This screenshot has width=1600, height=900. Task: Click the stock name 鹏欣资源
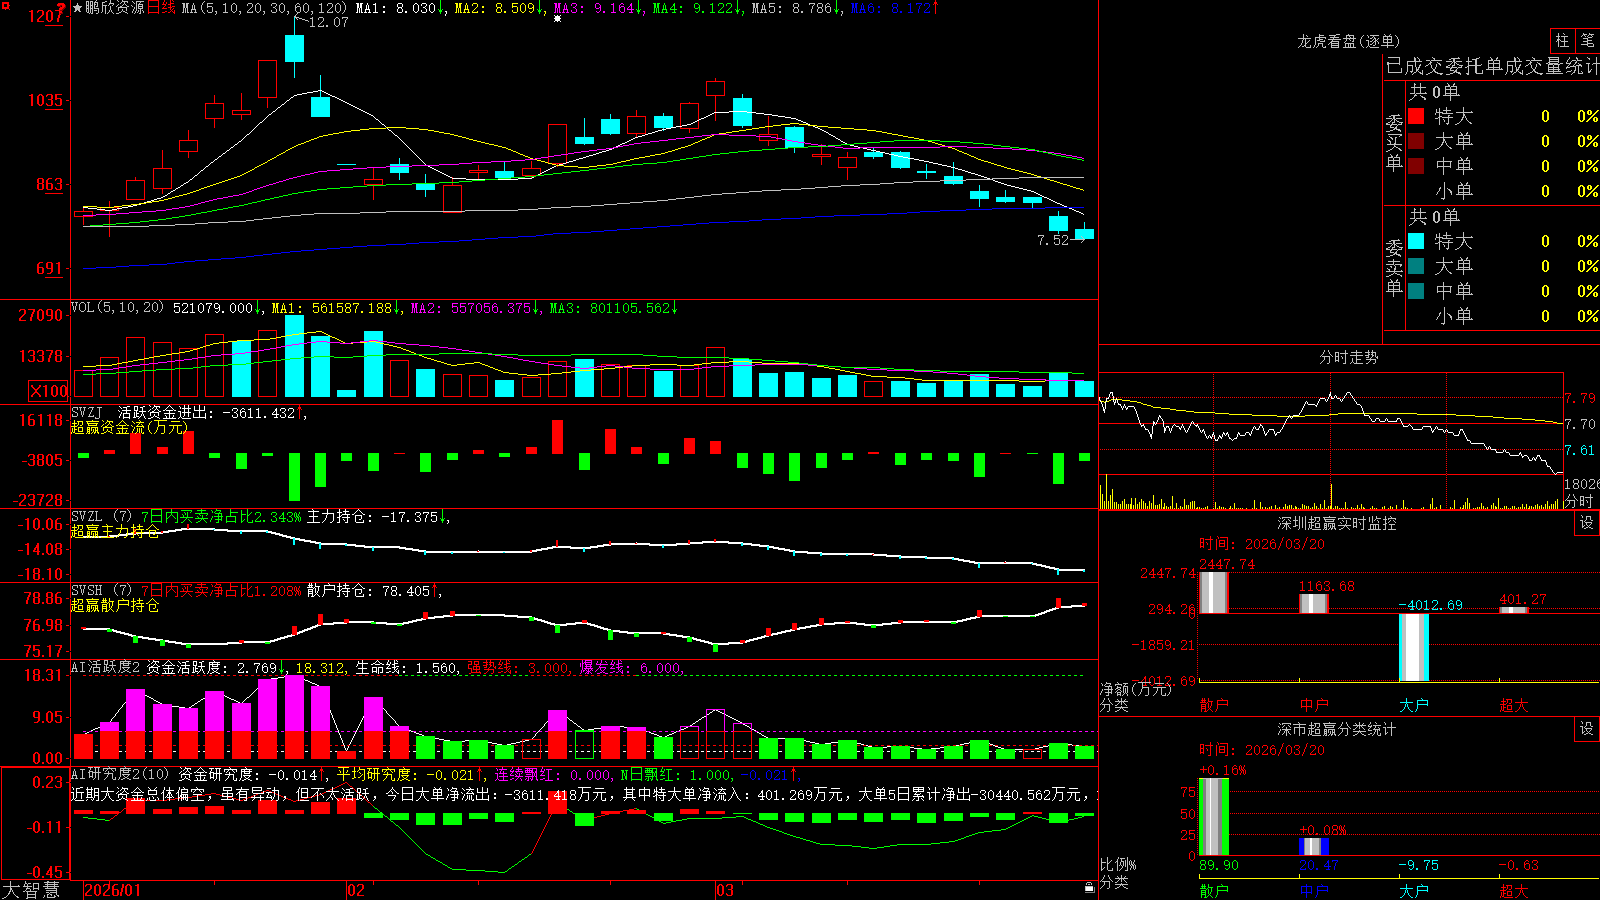point(115,8)
